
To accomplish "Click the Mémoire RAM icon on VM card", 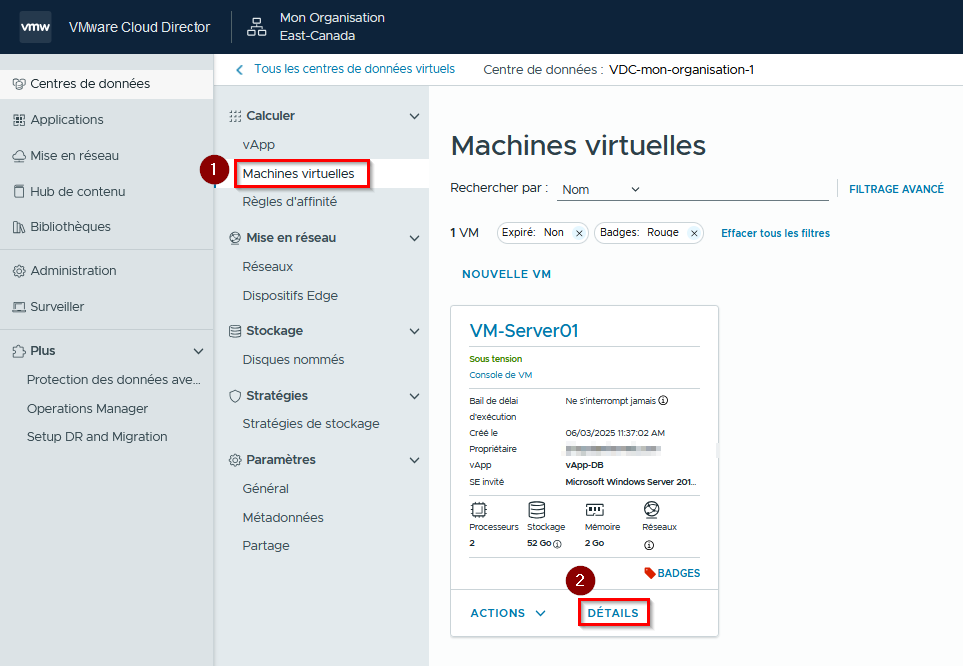I will [x=595, y=509].
